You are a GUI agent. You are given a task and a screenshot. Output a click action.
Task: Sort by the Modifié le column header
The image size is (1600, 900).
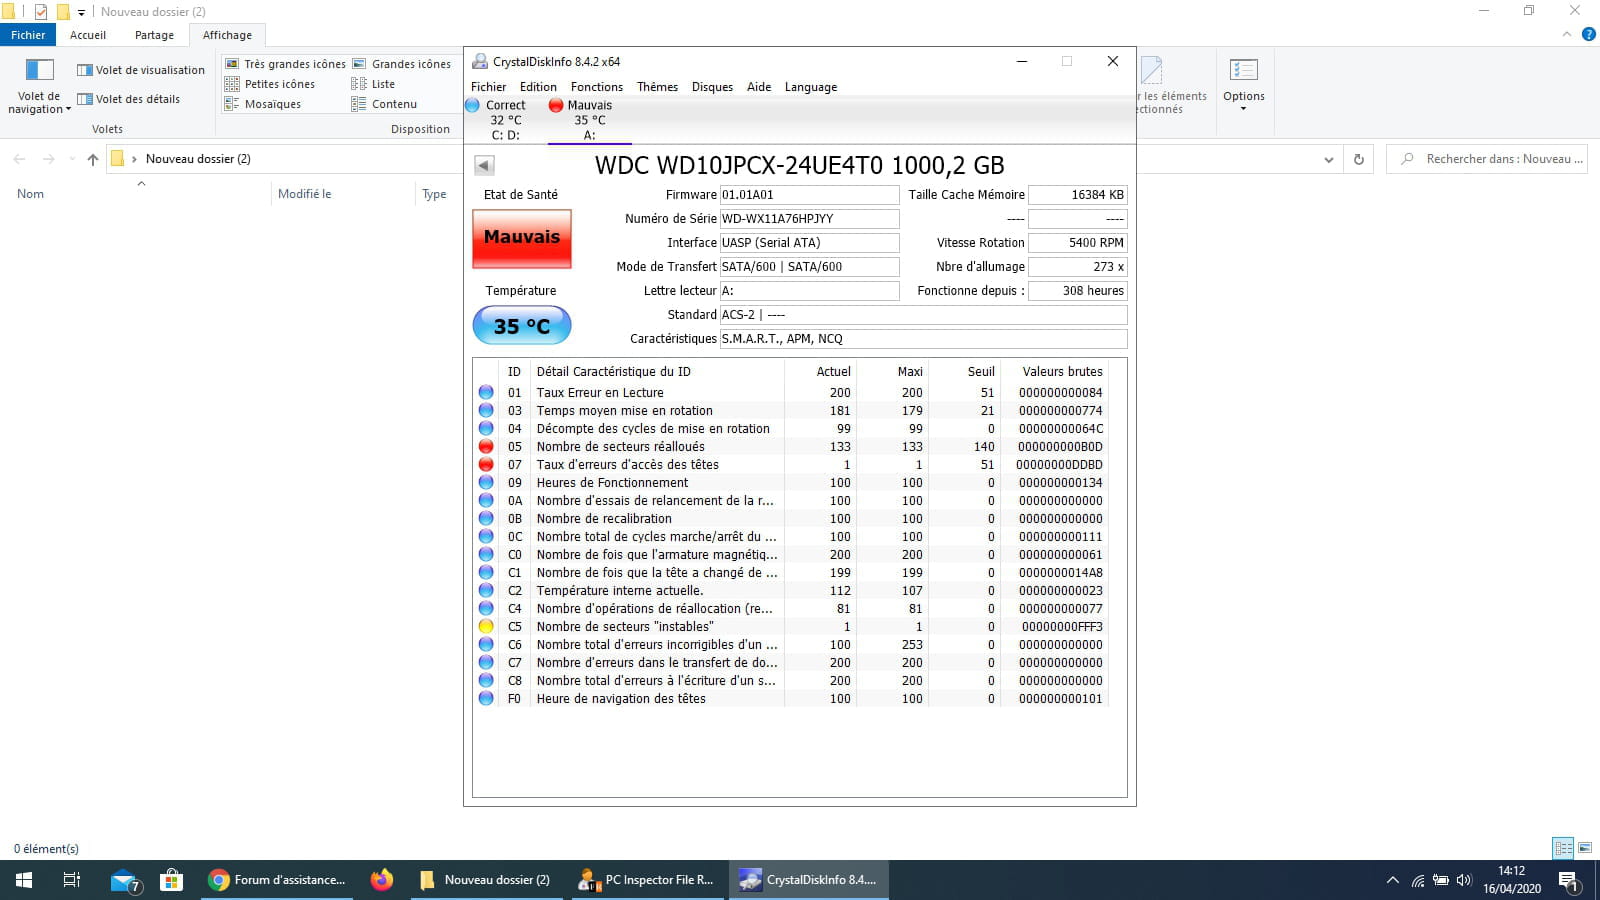[x=304, y=194]
